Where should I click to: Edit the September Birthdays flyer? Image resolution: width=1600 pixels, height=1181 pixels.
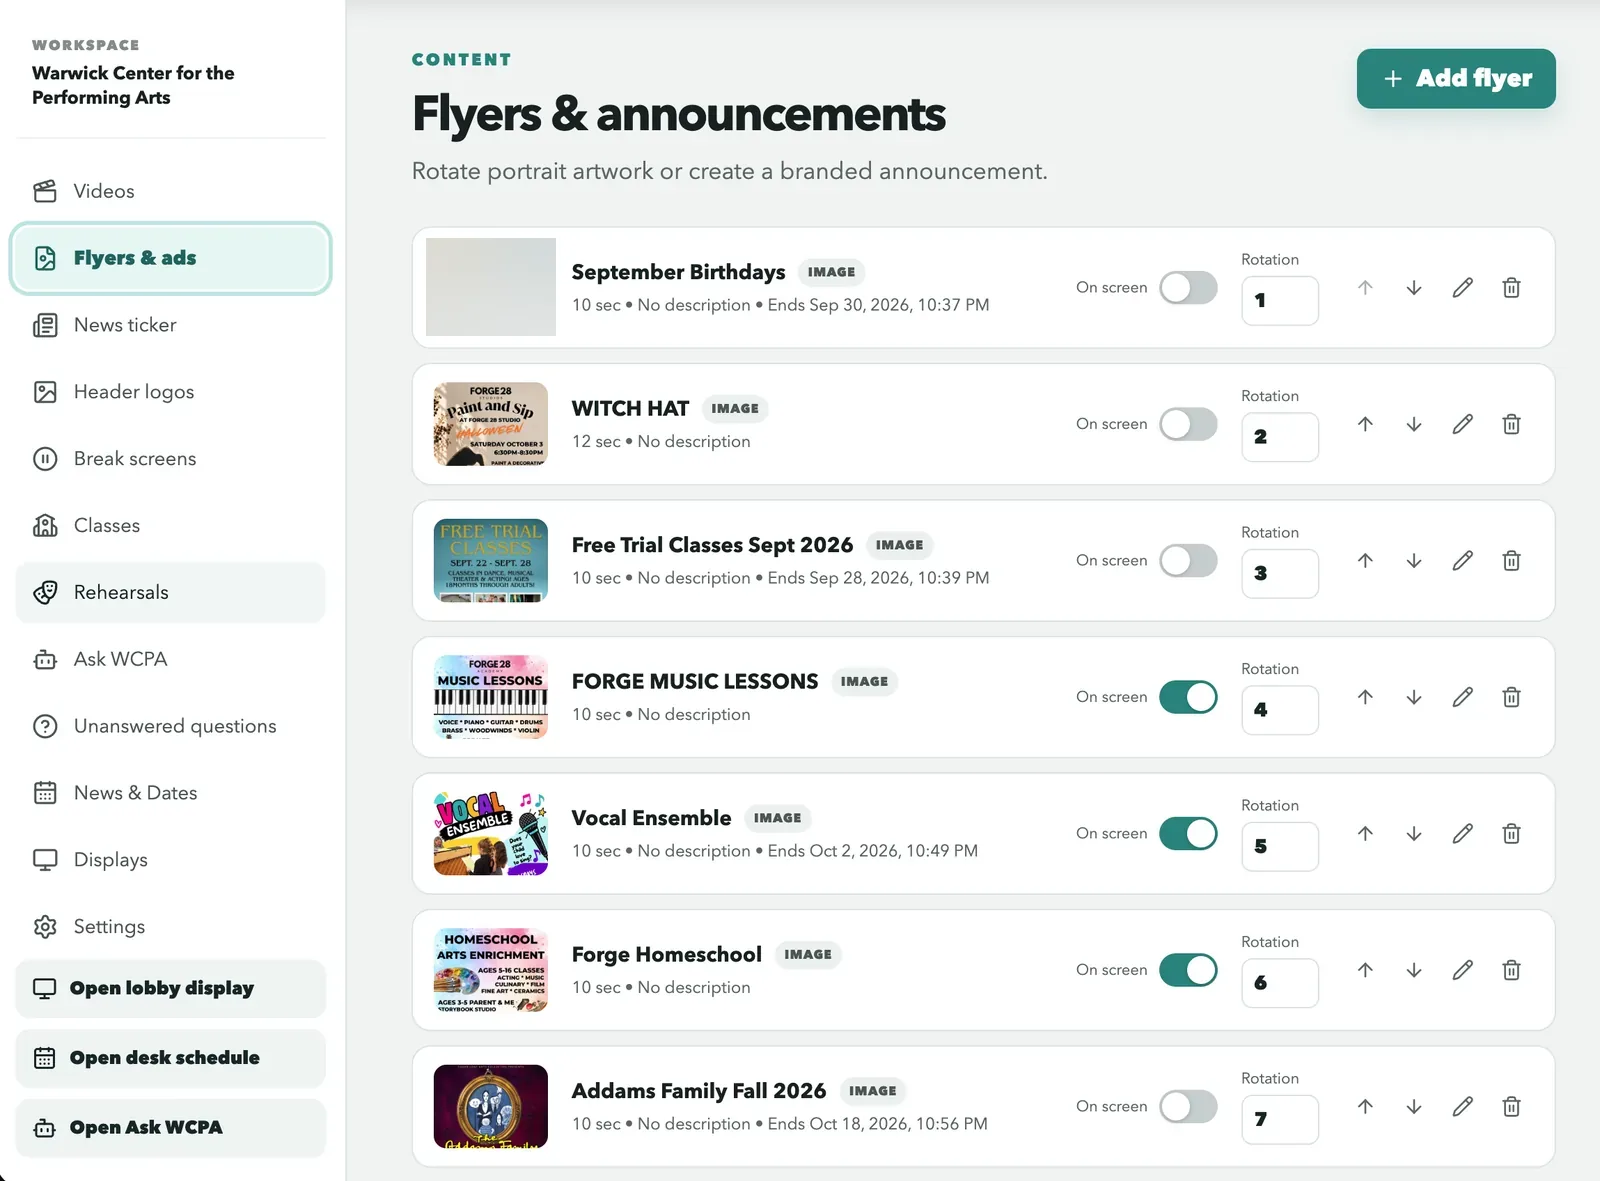pyautogui.click(x=1462, y=288)
